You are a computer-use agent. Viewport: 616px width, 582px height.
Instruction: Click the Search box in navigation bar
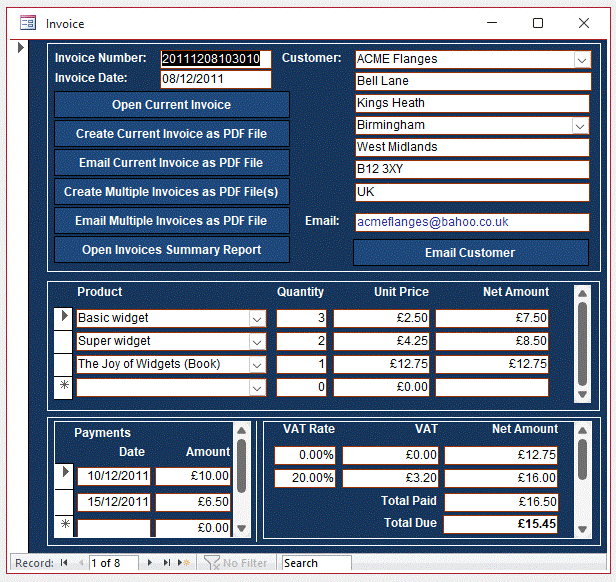point(316,563)
